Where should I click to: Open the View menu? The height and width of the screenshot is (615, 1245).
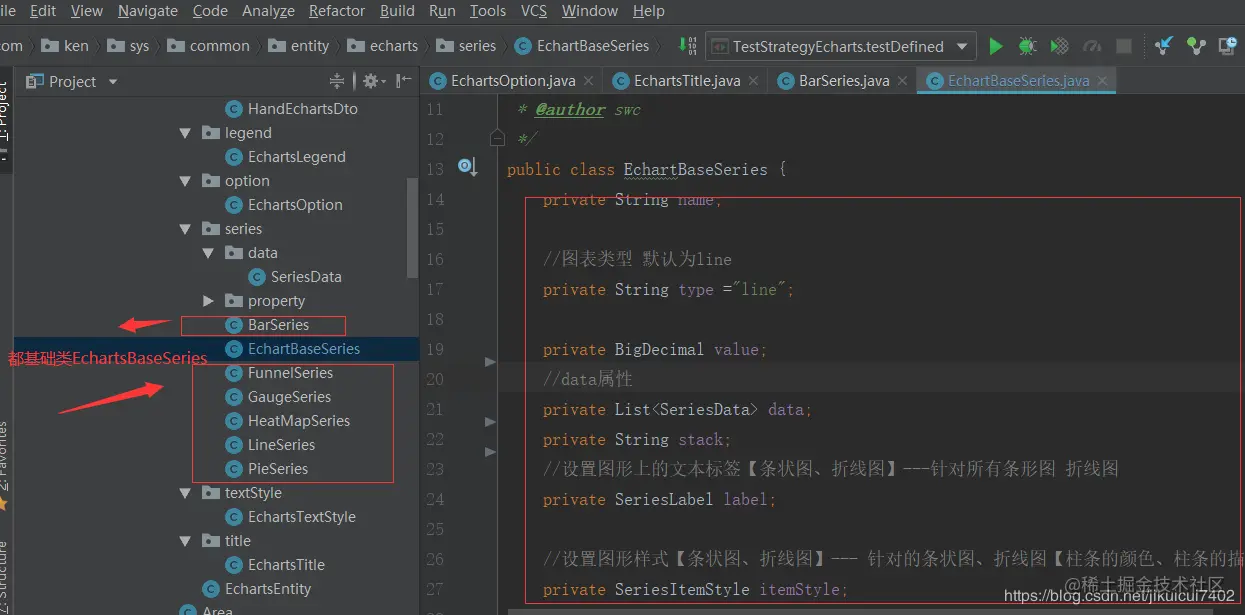click(x=87, y=11)
